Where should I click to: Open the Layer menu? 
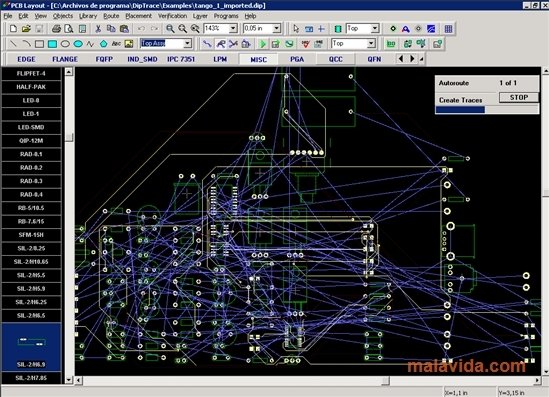pos(200,16)
